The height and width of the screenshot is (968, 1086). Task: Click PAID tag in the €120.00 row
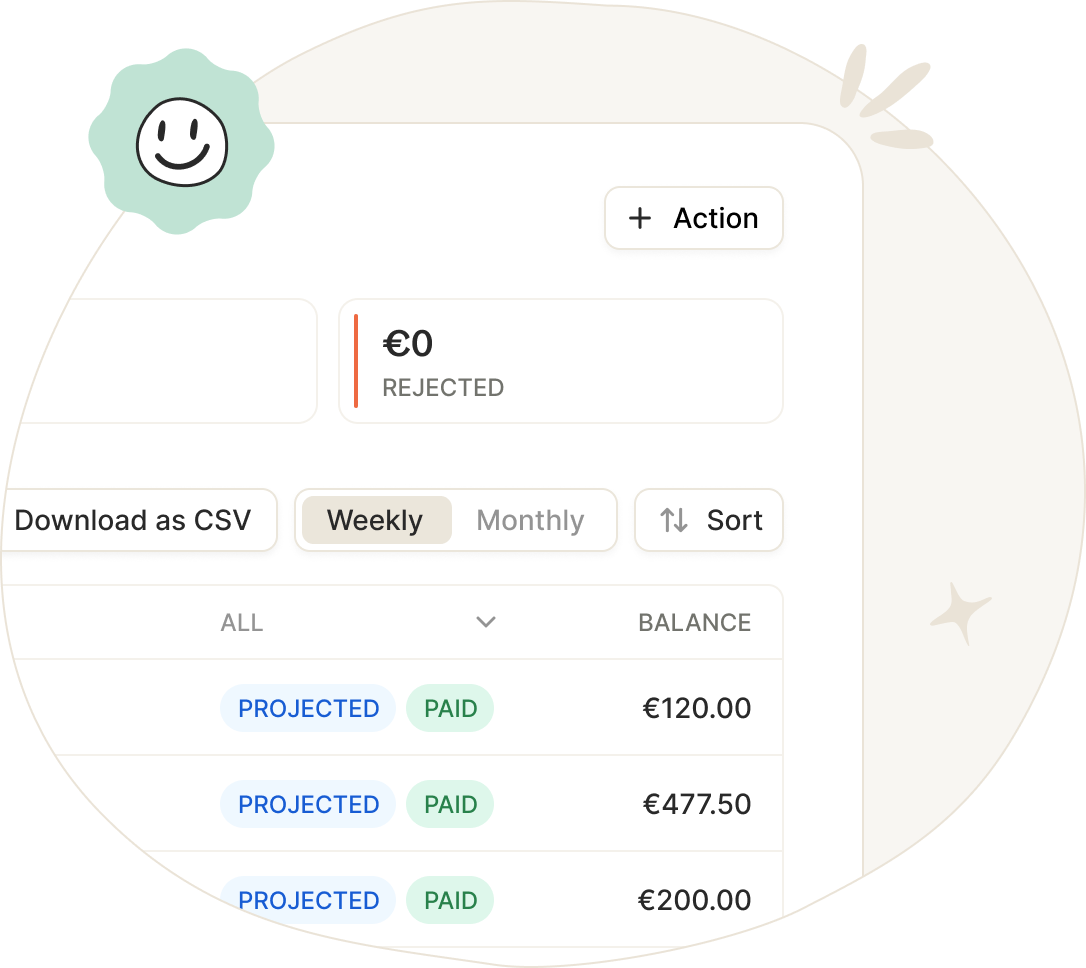pyautogui.click(x=450, y=708)
